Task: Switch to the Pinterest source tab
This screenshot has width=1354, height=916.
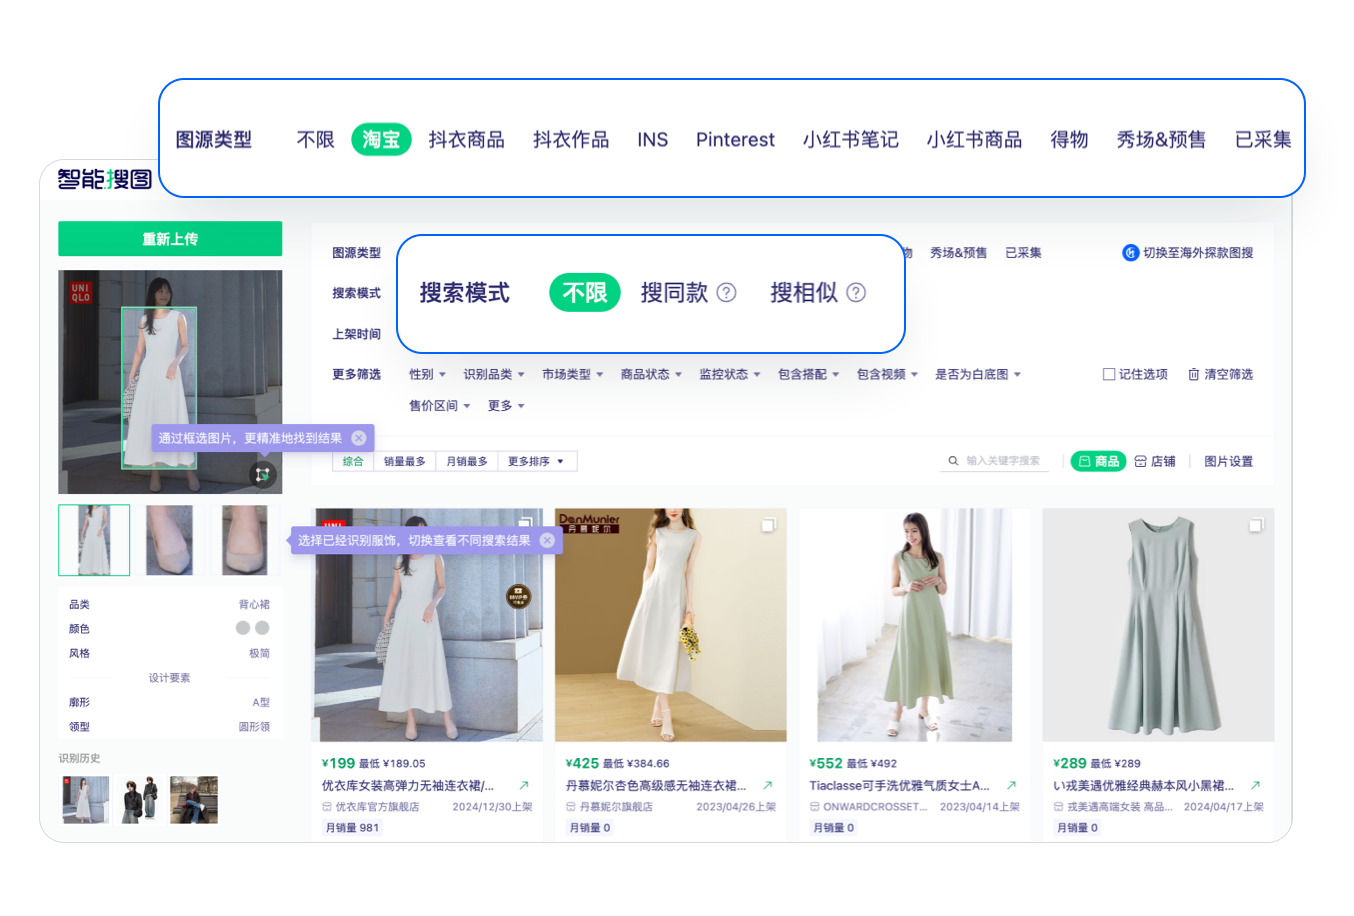Action: (735, 140)
